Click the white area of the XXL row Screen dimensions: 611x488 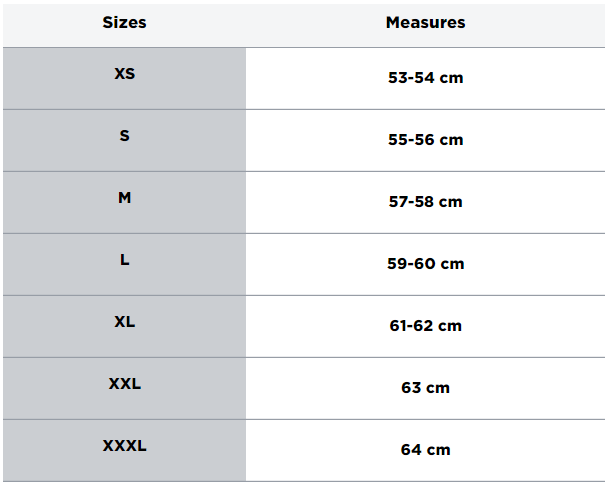tap(425, 389)
